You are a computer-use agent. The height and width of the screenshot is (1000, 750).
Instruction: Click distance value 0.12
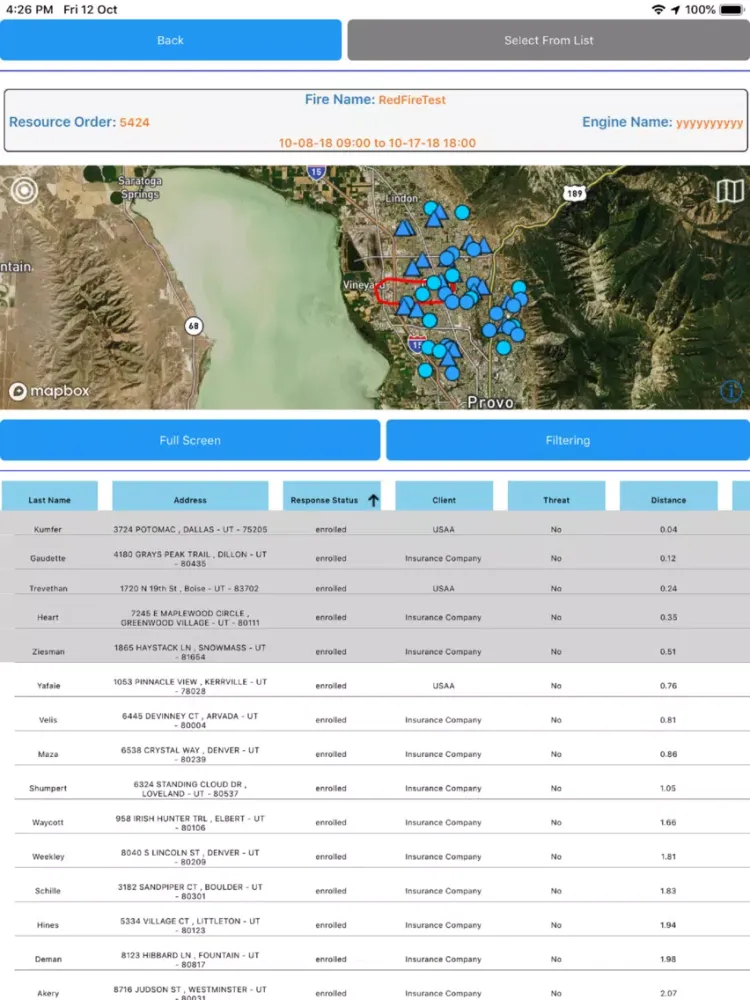pyautogui.click(x=668, y=558)
